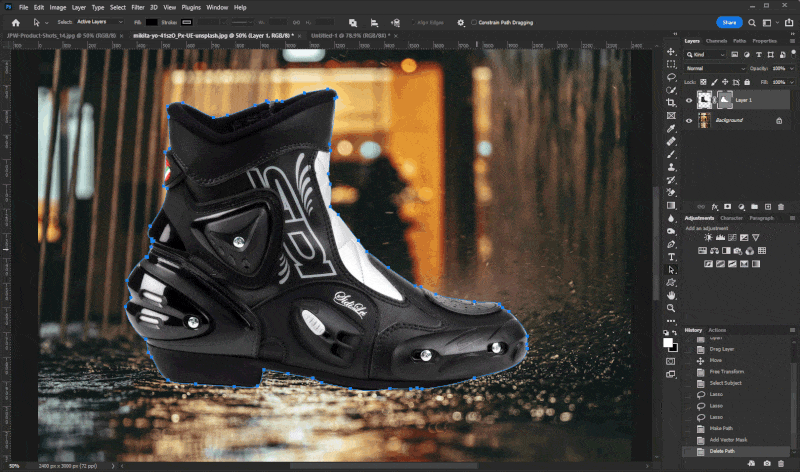Select the Zoom tool in toolbar
This screenshot has width=800, height=472.
pyautogui.click(x=671, y=308)
